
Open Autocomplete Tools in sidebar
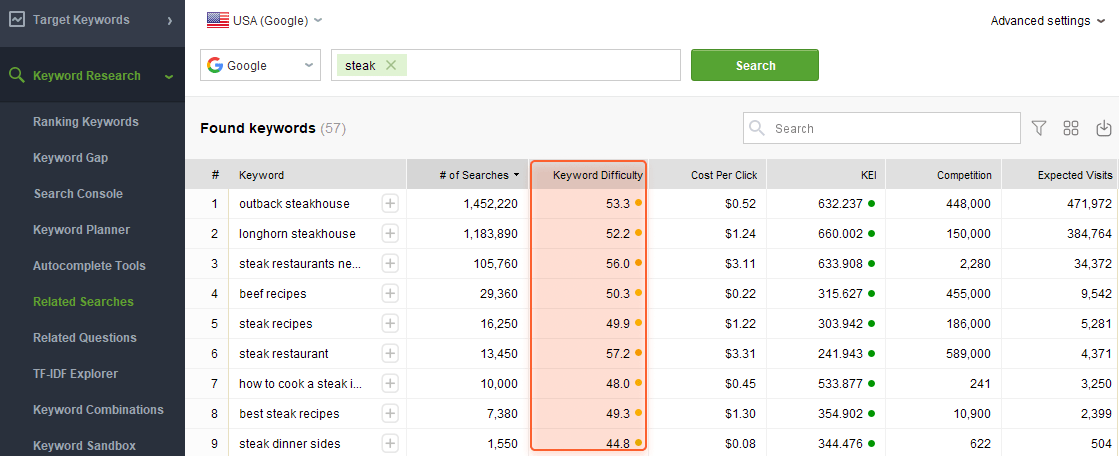point(89,265)
